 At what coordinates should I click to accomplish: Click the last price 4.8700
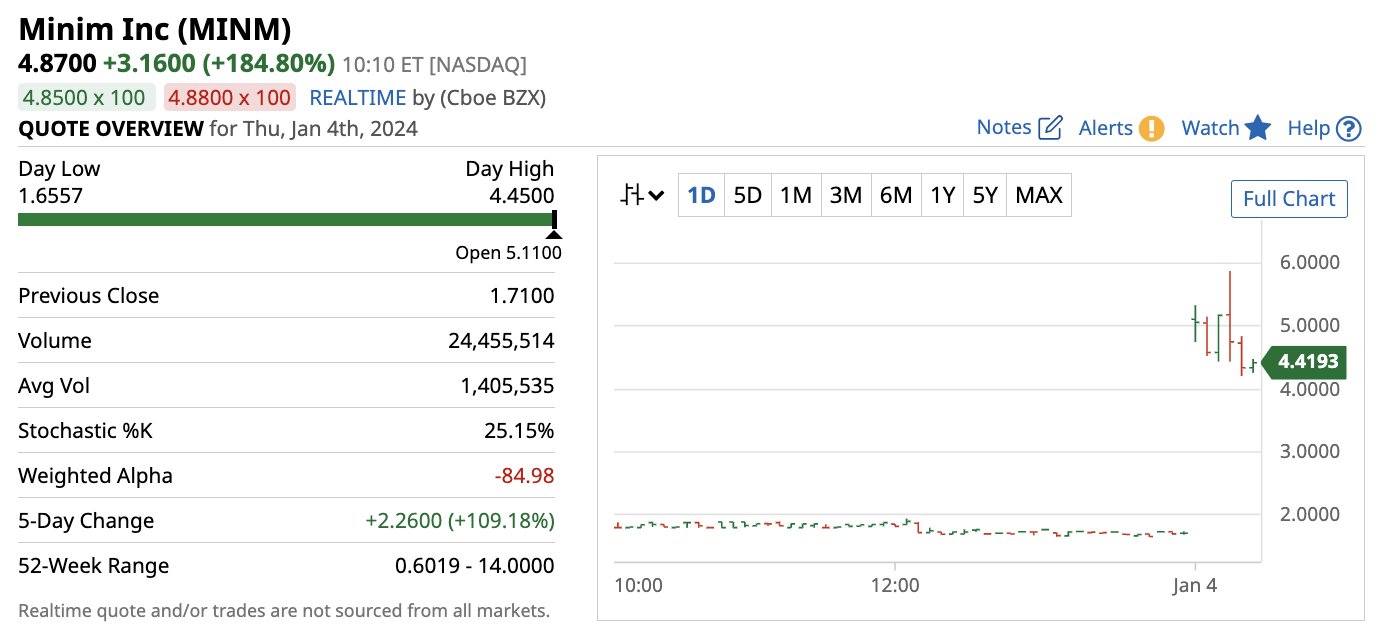(x=57, y=64)
